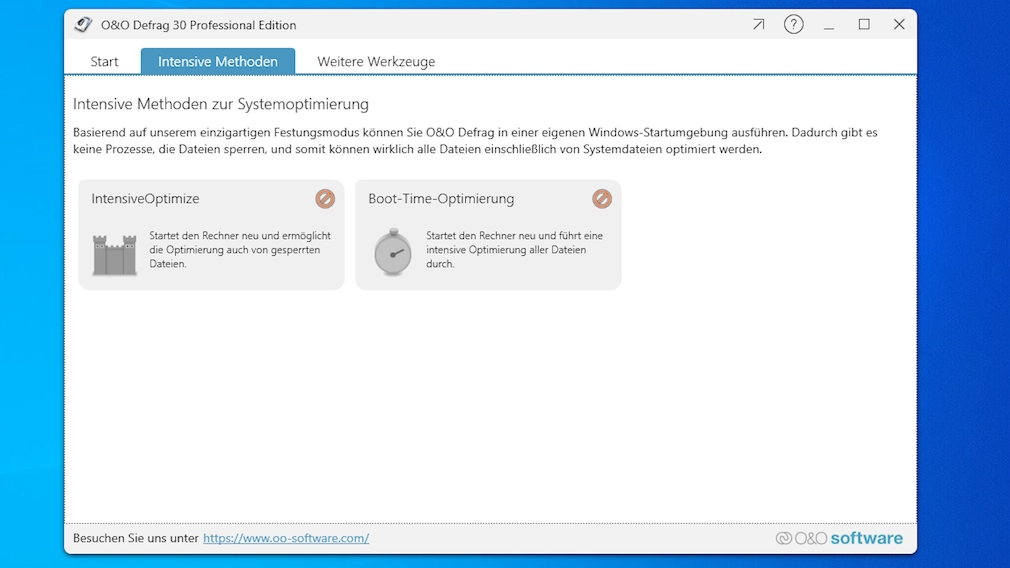Close the O&O Defrag window
Screen dimensions: 1010x568
pos(899,24)
